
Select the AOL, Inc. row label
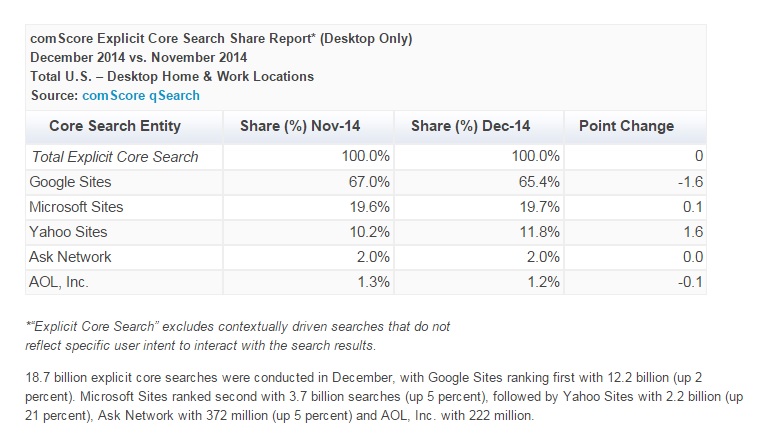click(61, 282)
